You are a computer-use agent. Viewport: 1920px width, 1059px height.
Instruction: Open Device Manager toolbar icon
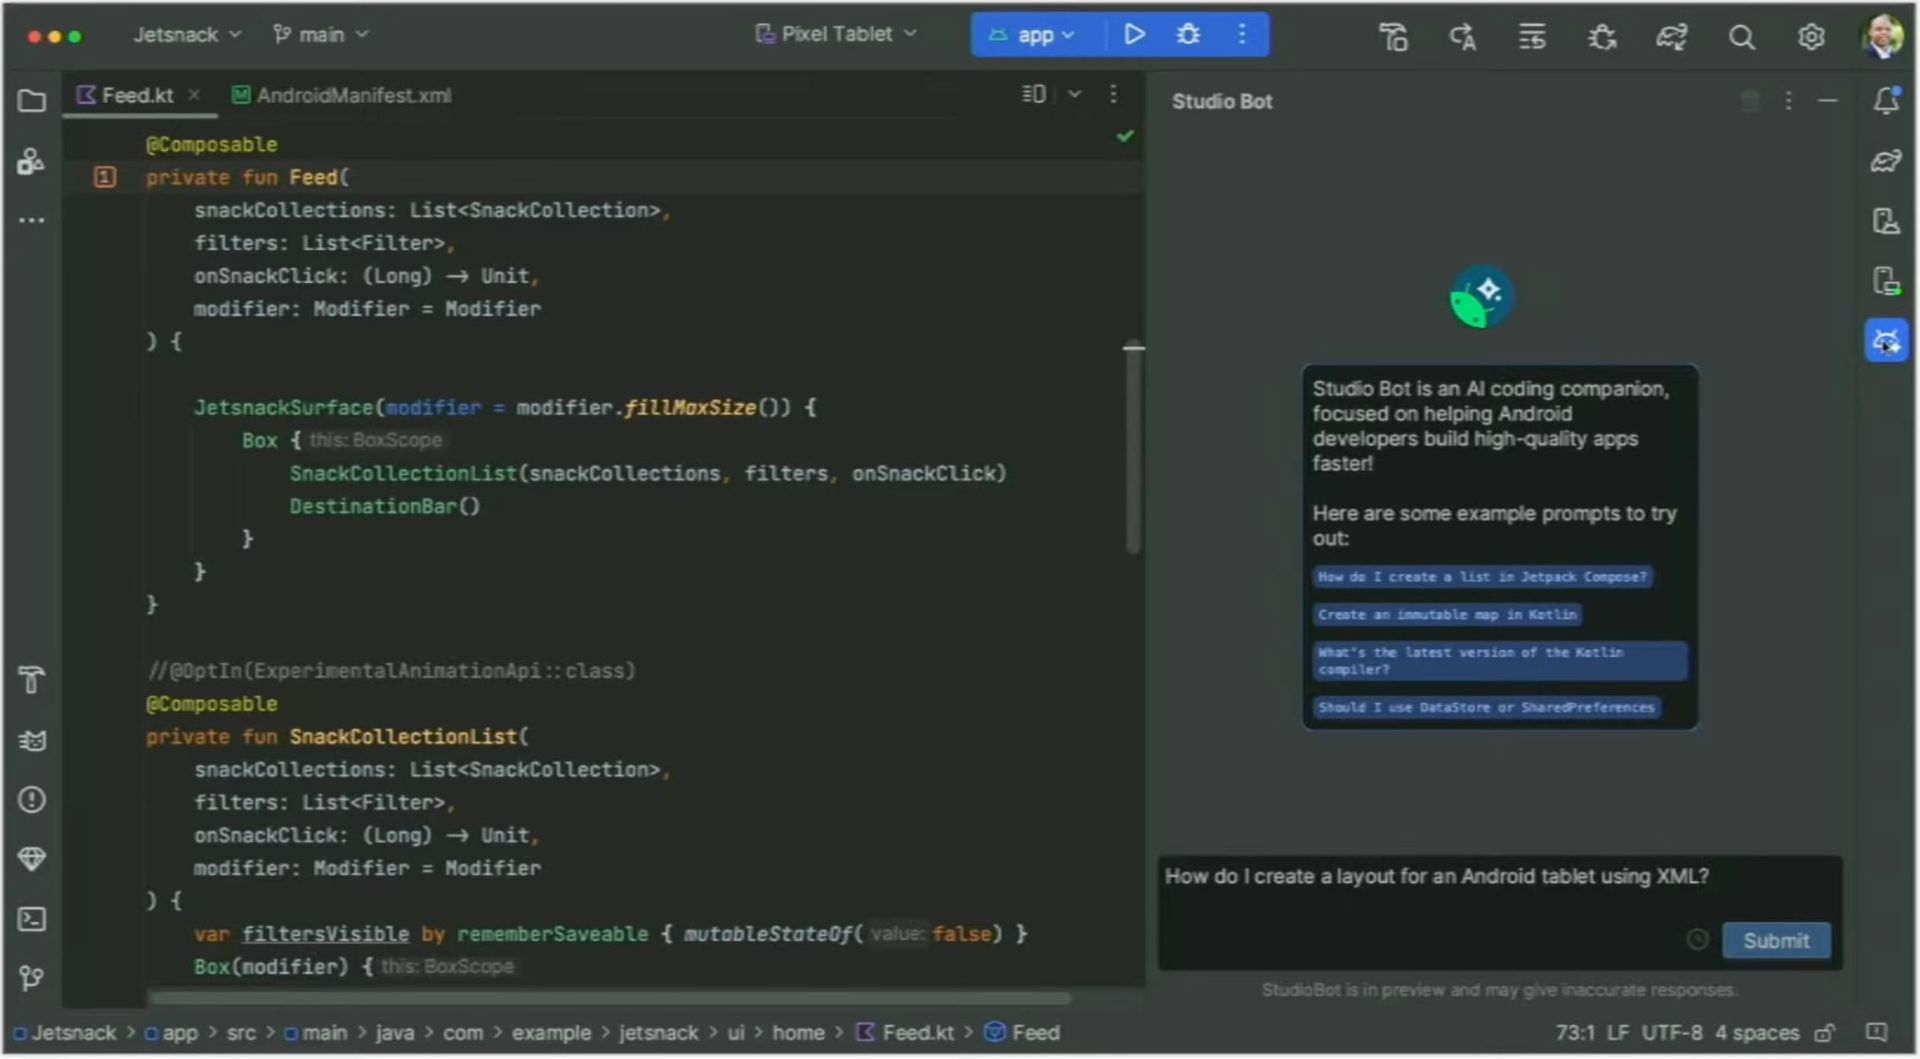(x=1393, y=37)
